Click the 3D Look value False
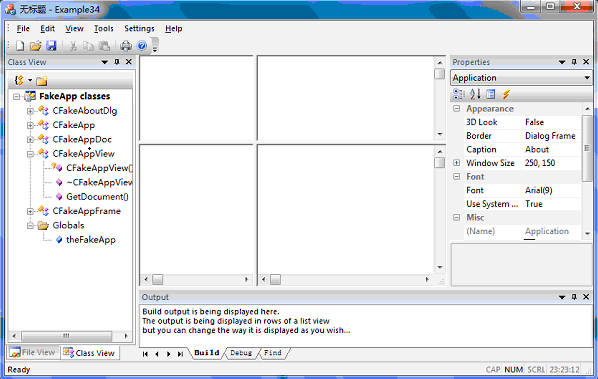 point(534,122)
